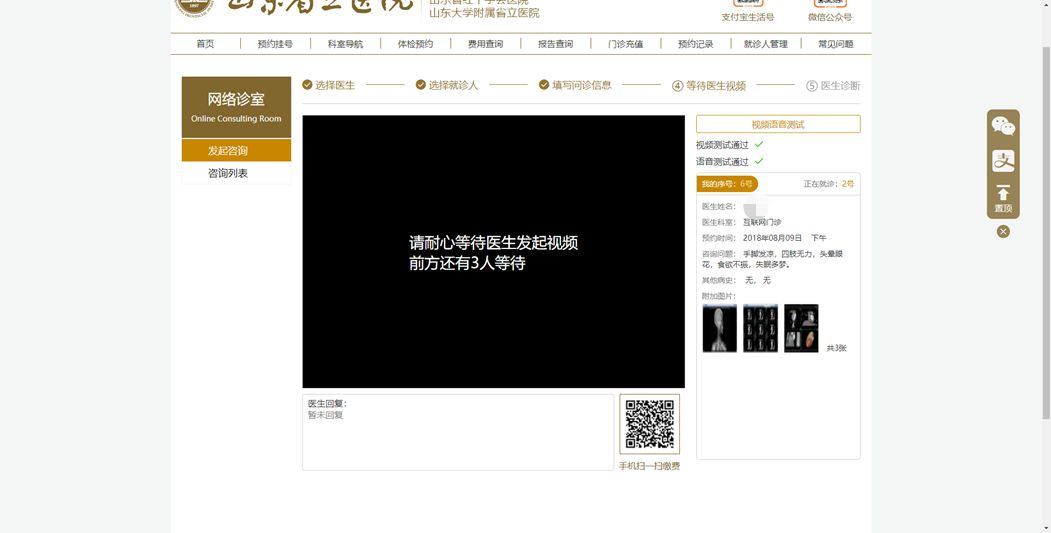Click the 置顶 back-to-top icon
This screenshot has width=1051, height=533.
pos(1003,198)
